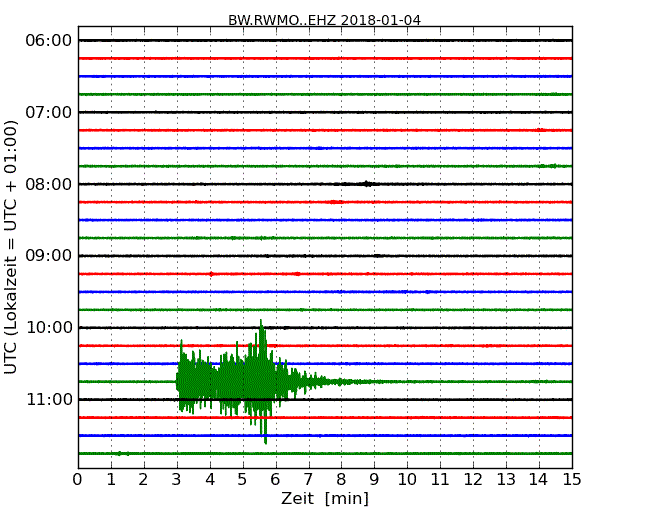Screen dimensions: 650x520
Task: Click x-axis tick label 8
Action: tap(341, 480)
